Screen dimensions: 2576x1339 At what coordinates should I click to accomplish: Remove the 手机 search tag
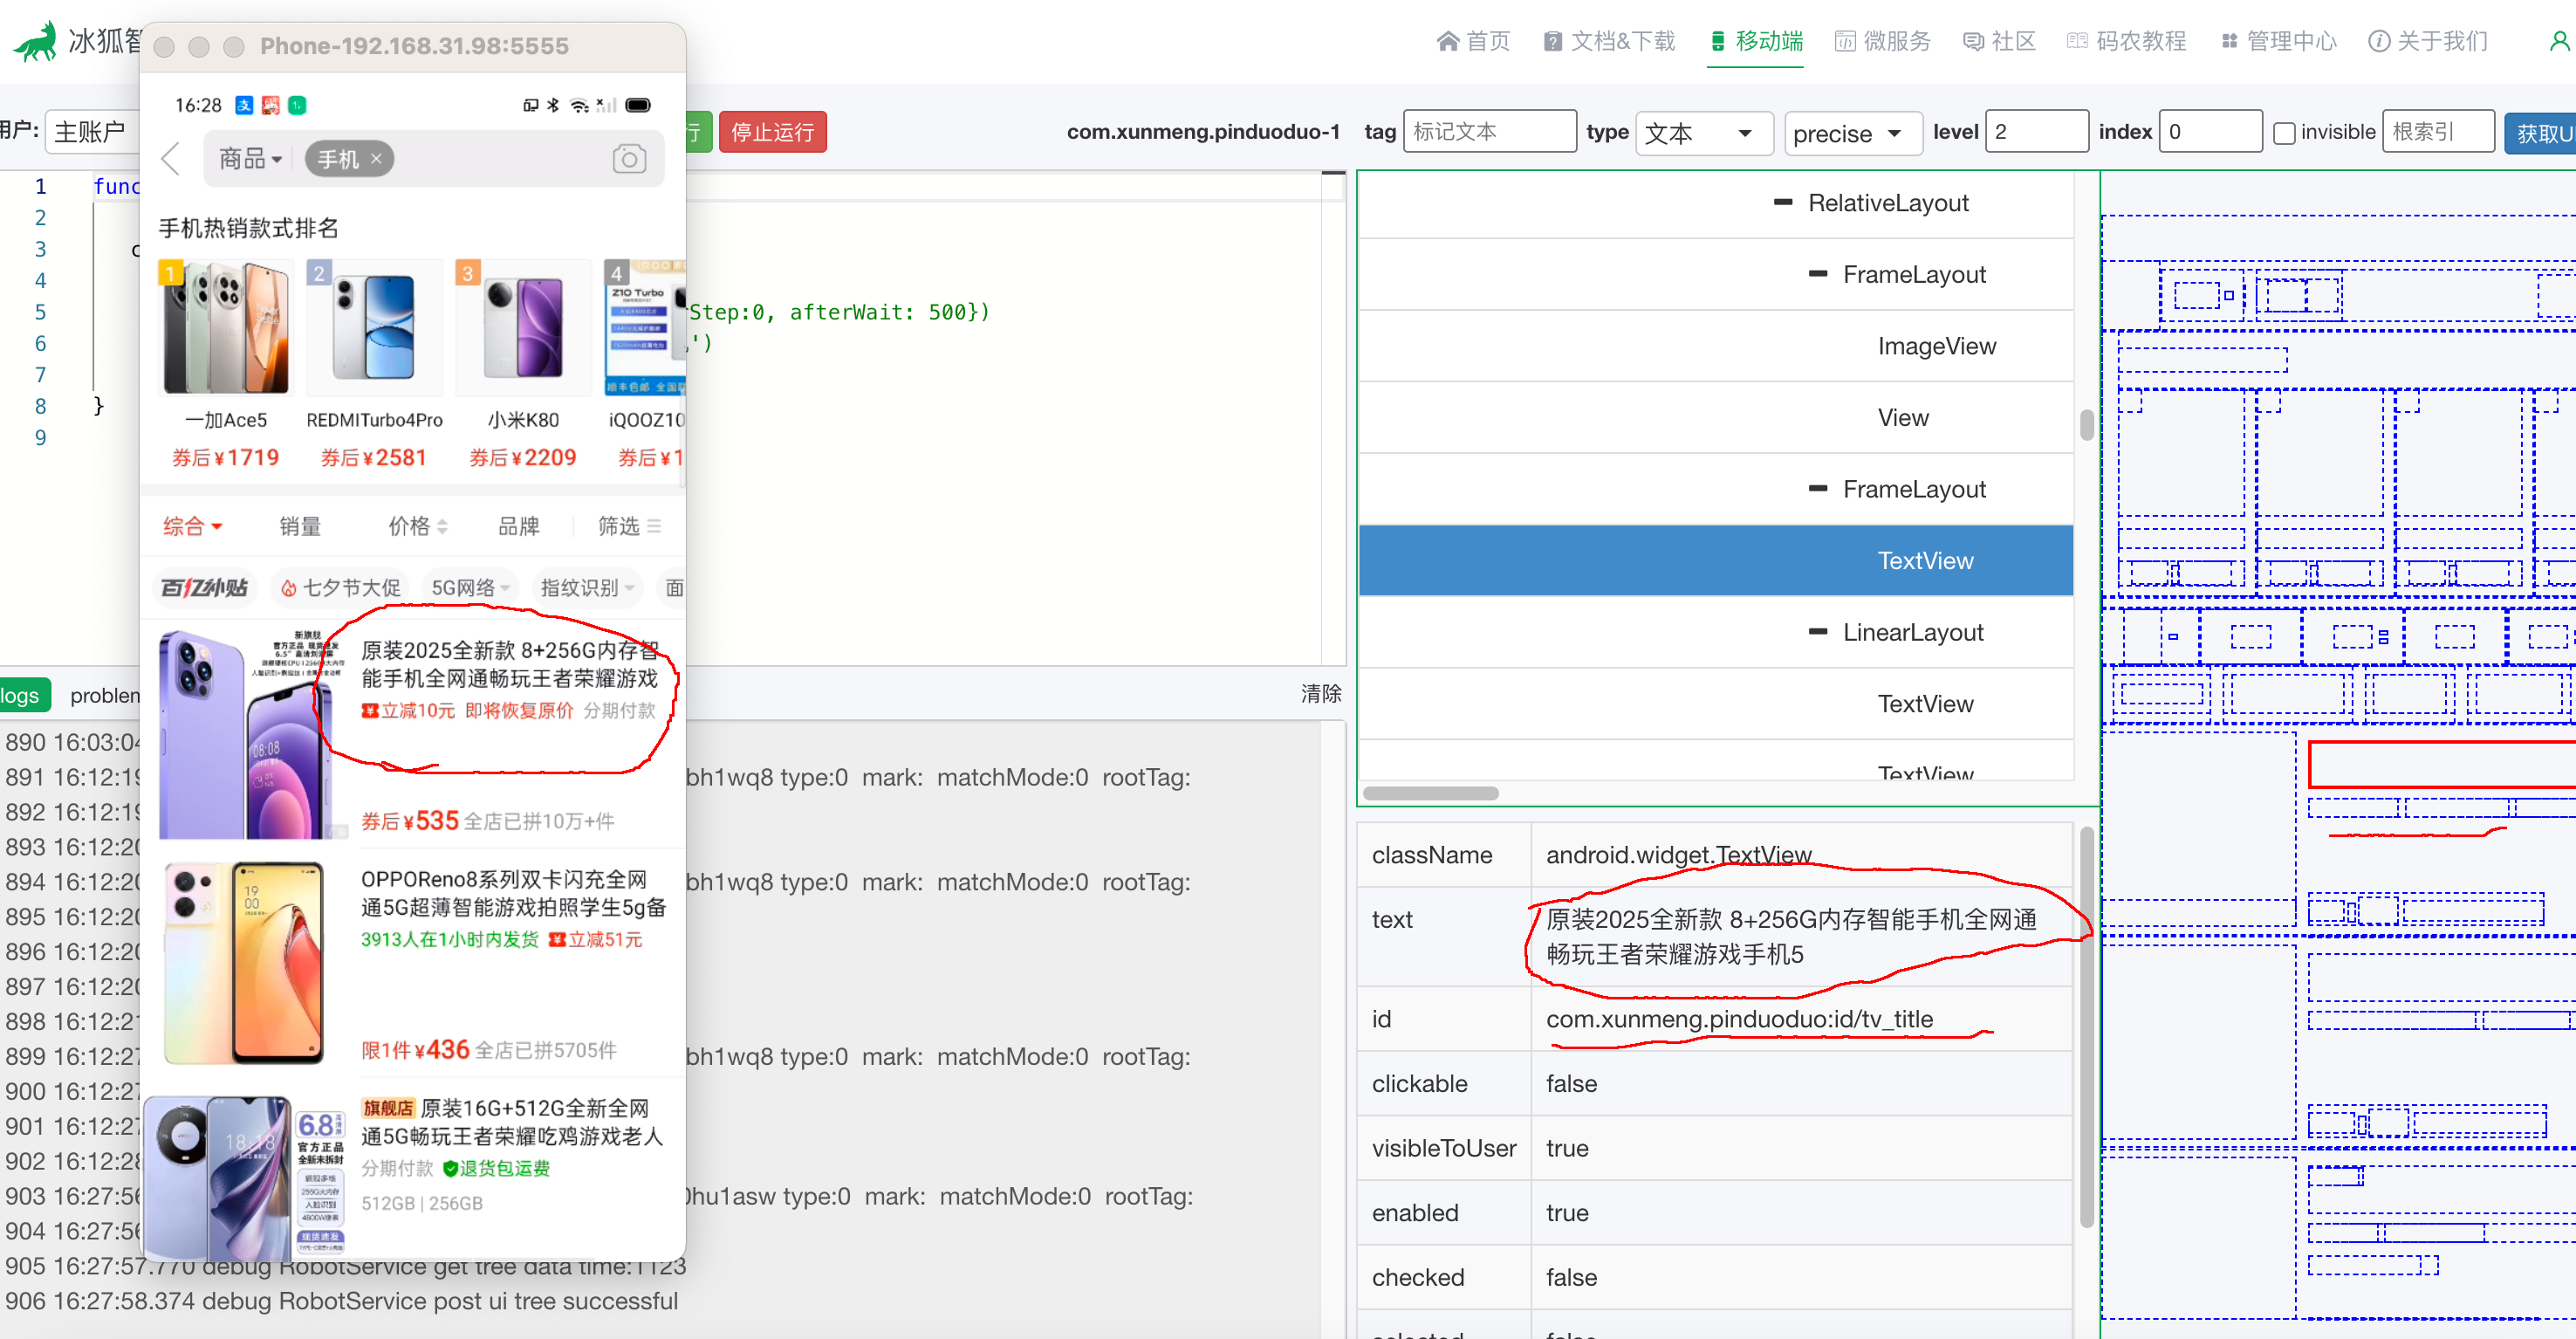[376, 158]
